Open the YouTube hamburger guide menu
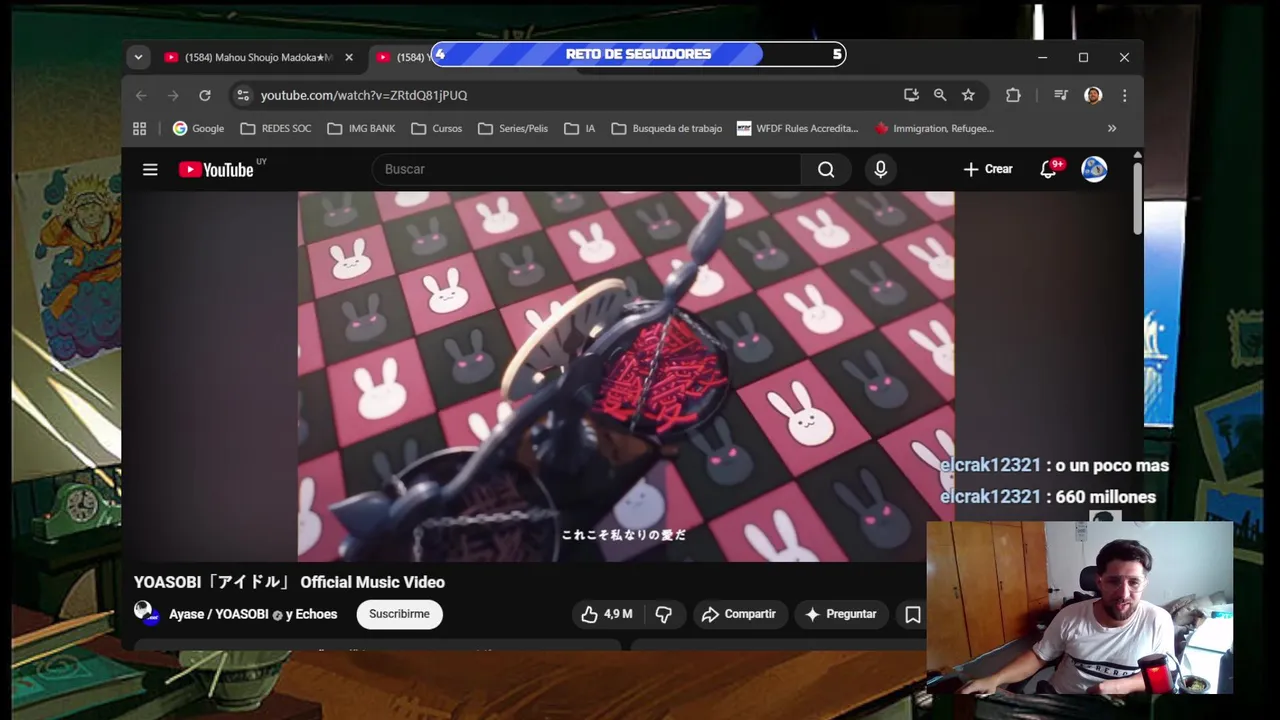 pos(150,170)
